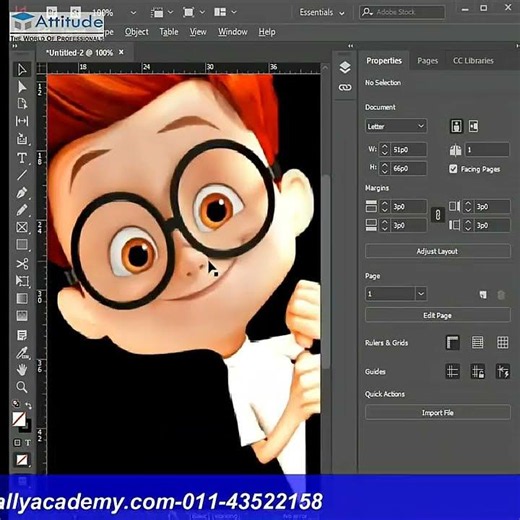
Task: Select the Hand tool
Action: 22,370
